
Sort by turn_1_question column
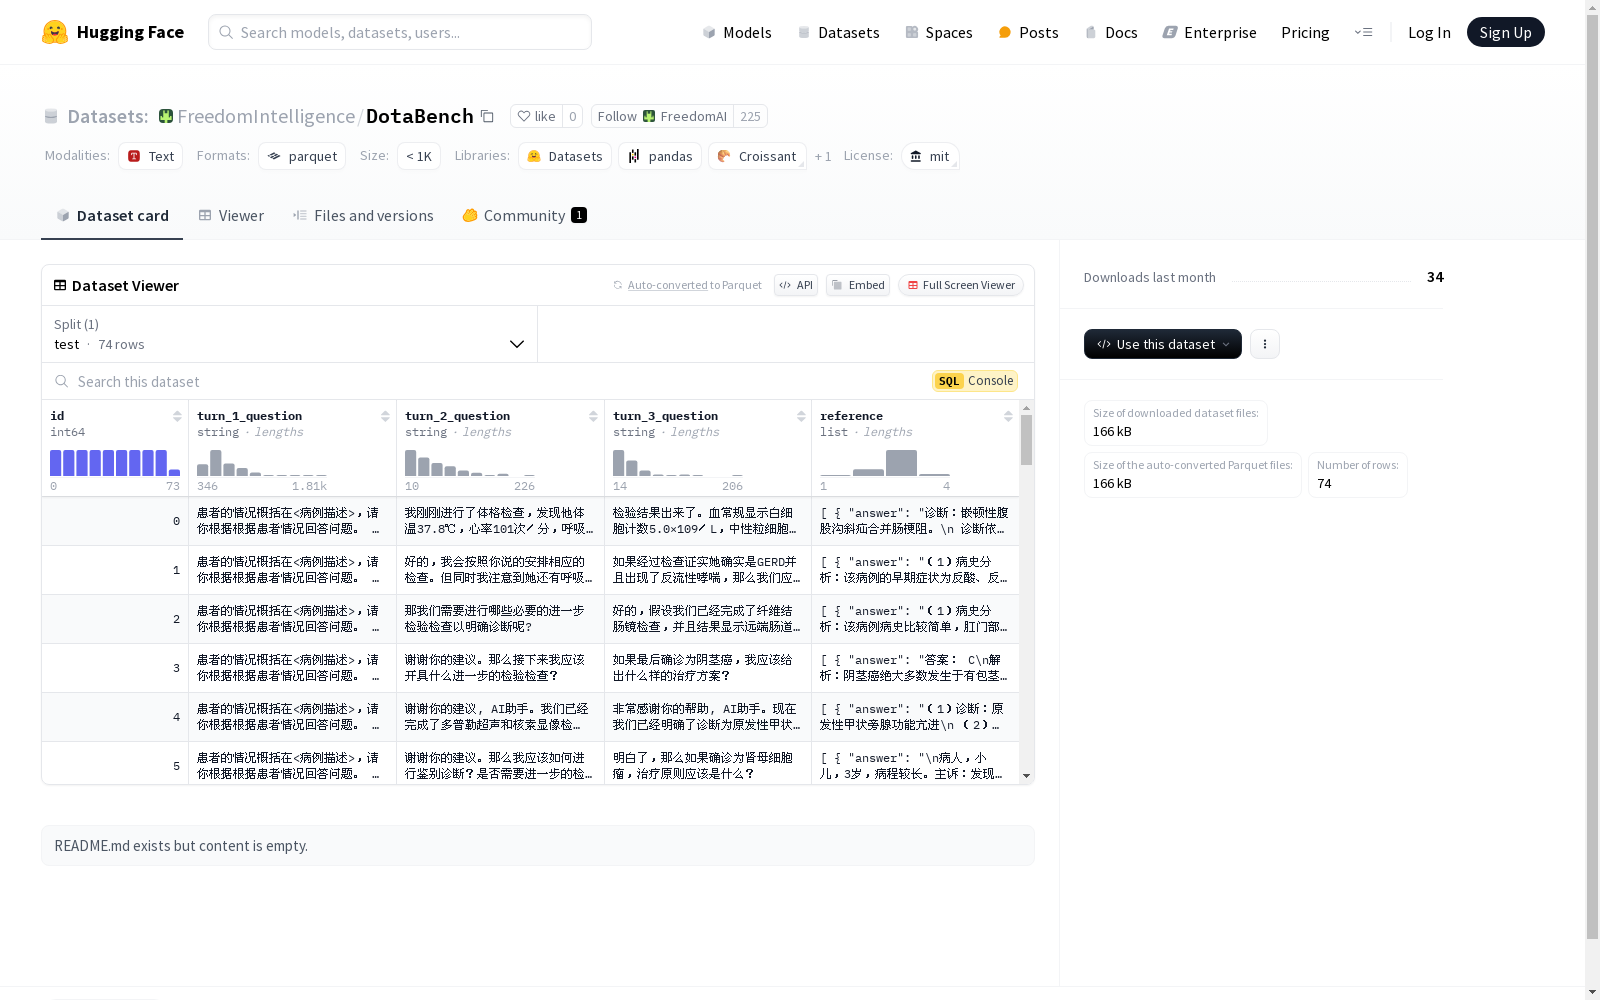[385, 416]
